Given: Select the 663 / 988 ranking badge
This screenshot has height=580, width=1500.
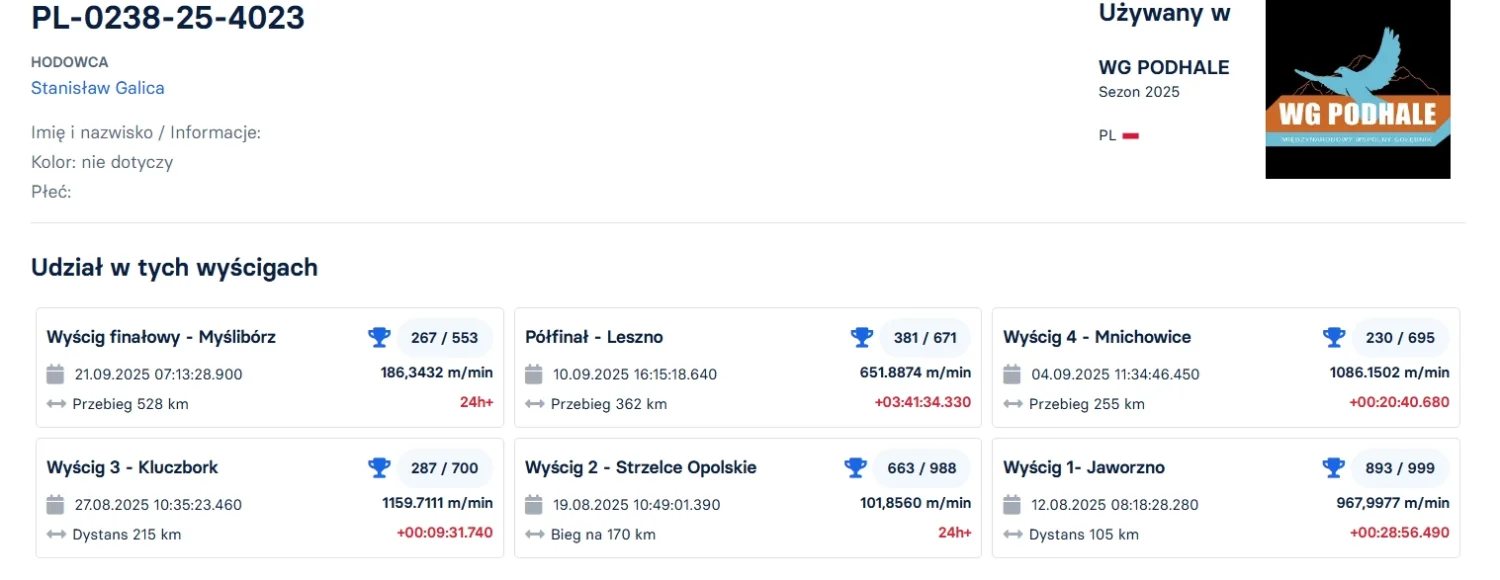Looking at the screenshot, I should [x=921, y=468].
